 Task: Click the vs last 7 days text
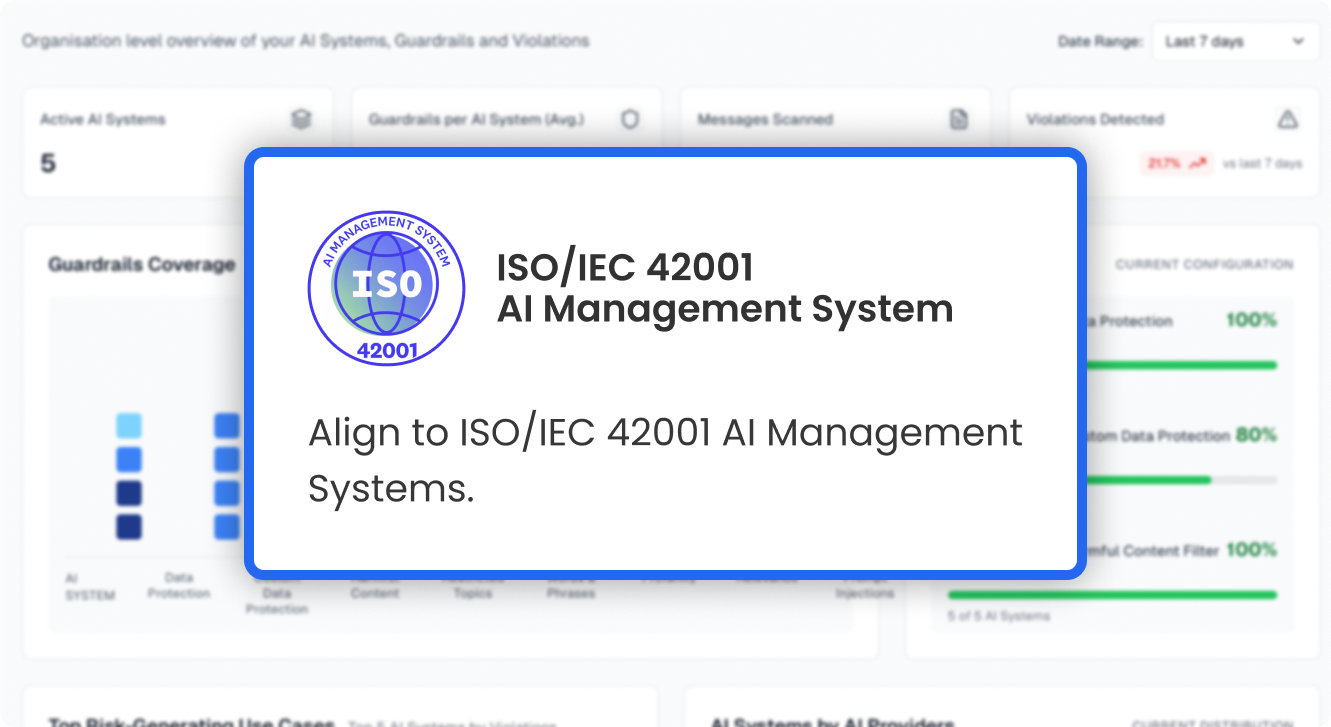(x=1263, y=163)
